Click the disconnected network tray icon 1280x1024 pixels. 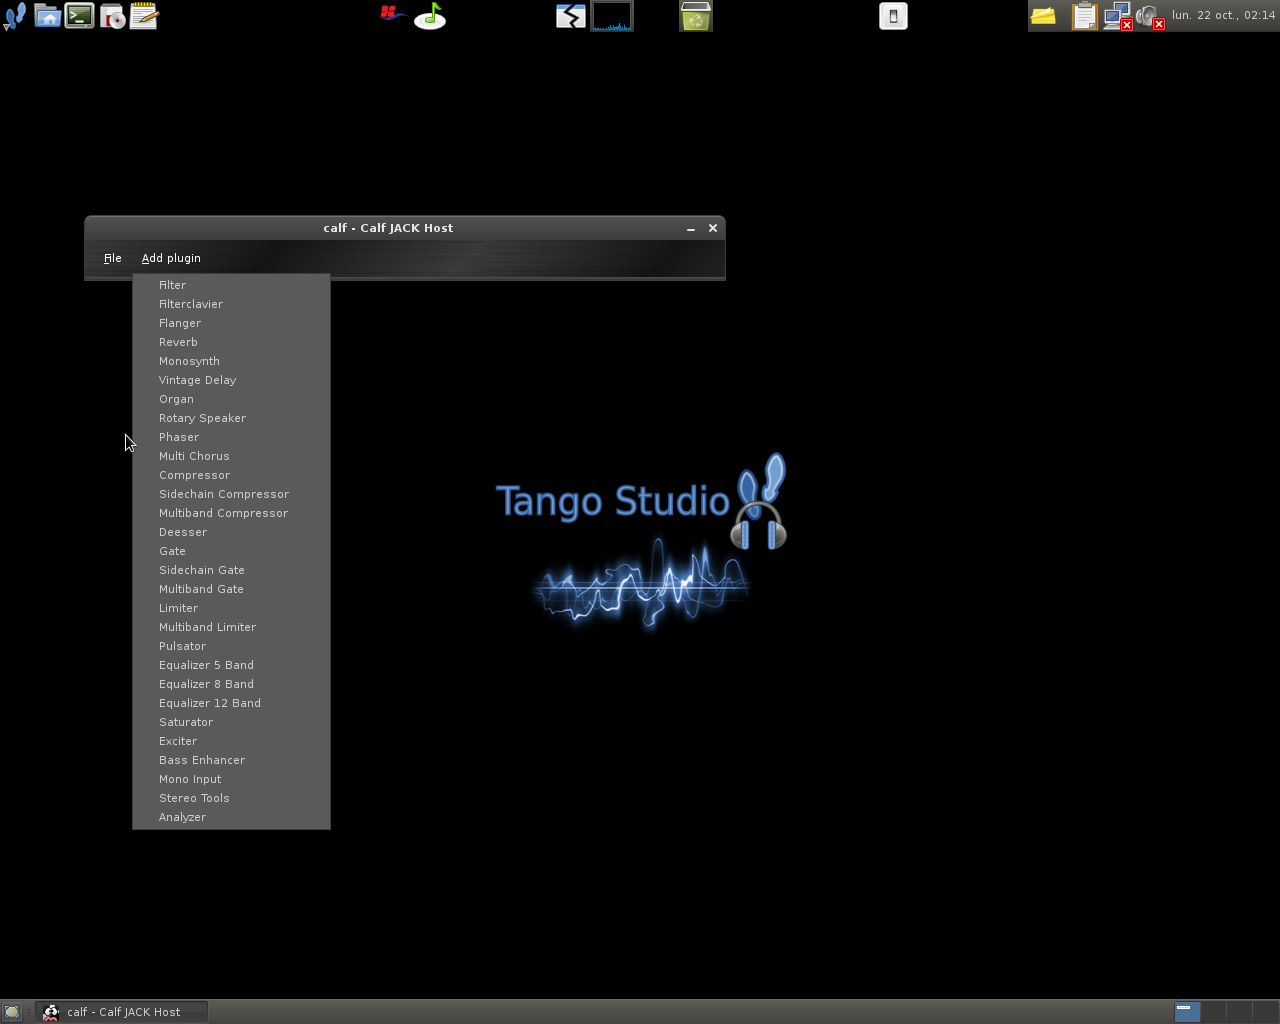tap(1117, 16)
